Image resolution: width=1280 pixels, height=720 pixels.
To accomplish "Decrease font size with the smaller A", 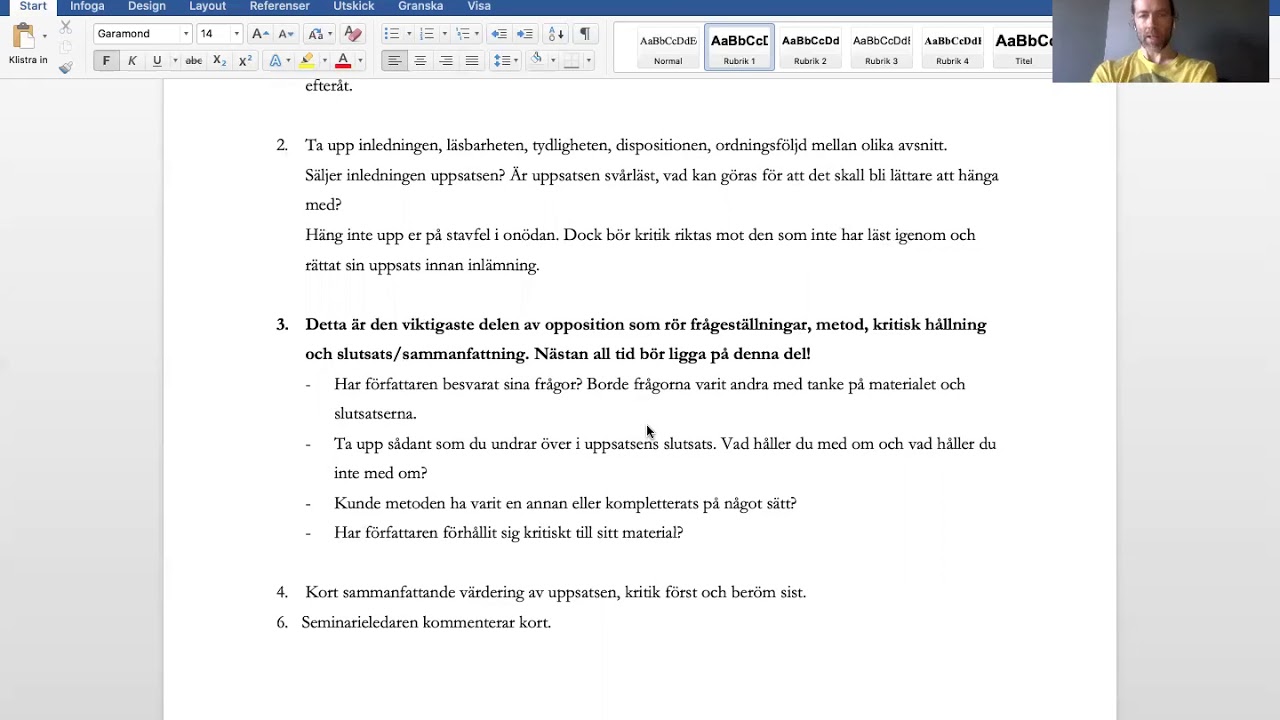I will coord(286,34).
